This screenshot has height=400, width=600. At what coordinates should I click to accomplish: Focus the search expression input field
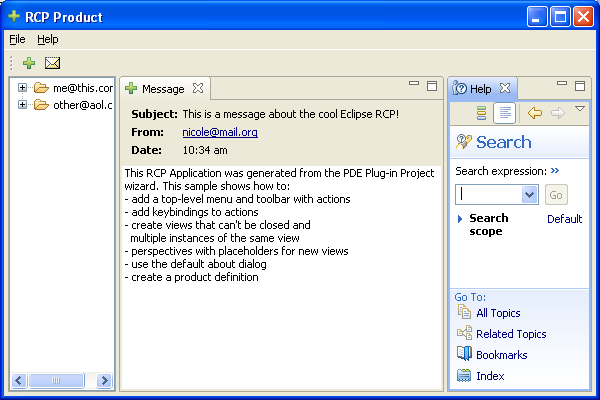point(489,194)
